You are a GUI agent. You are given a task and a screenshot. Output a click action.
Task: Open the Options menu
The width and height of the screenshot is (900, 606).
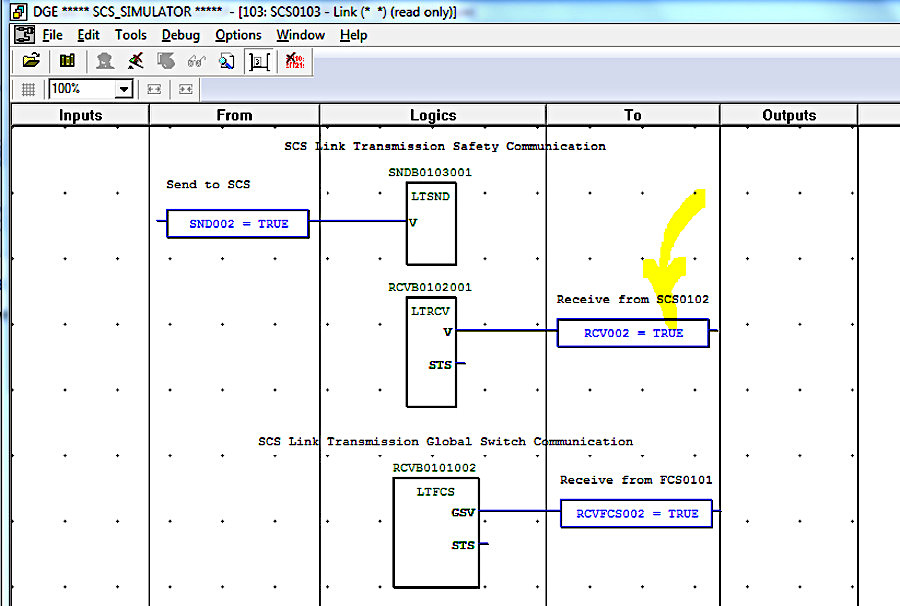coord(238,35)
